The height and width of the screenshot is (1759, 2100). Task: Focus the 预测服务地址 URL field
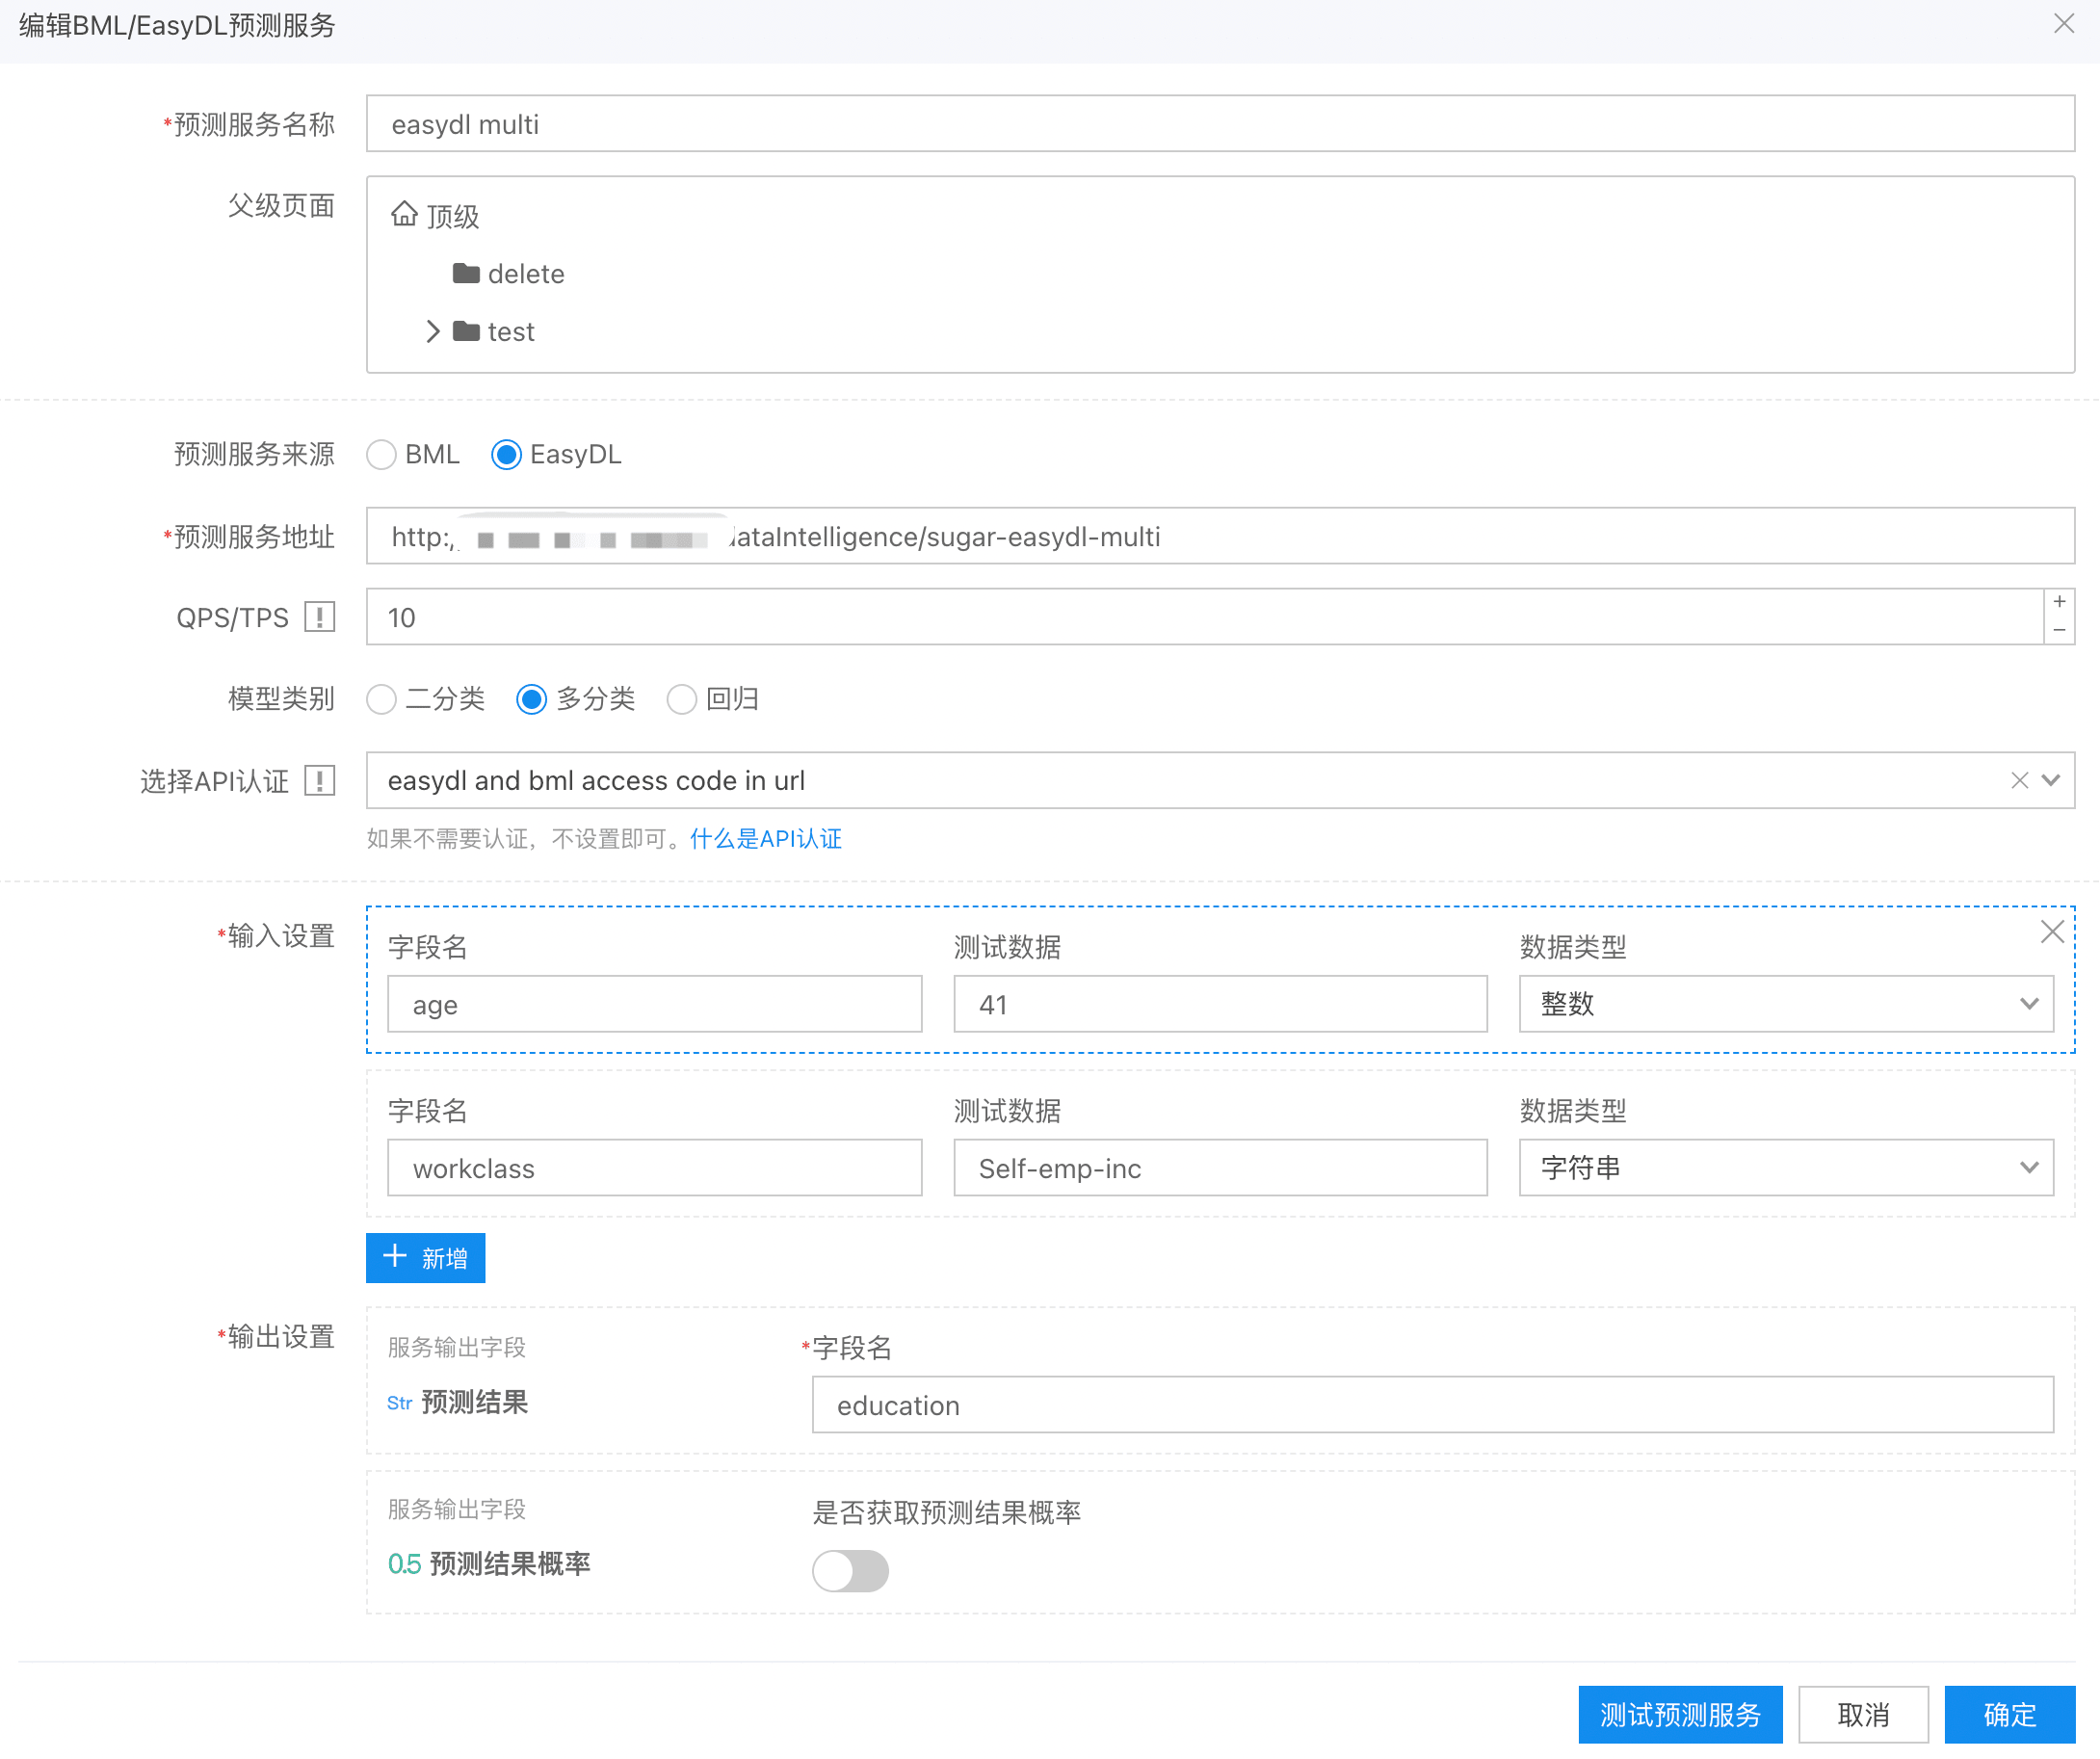point(1220,536)
